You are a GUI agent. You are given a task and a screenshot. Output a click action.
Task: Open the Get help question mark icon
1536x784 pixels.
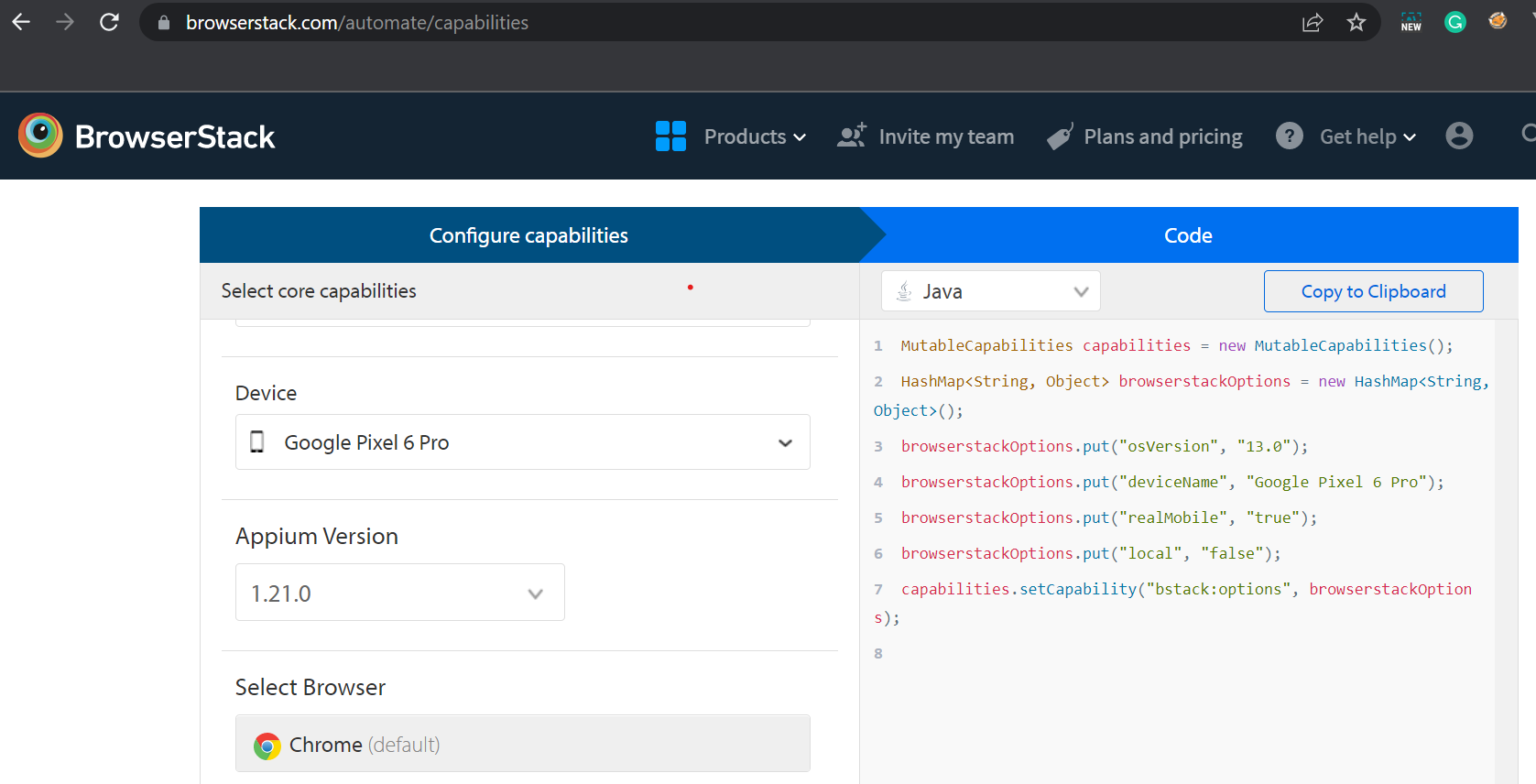[1289, 136]
